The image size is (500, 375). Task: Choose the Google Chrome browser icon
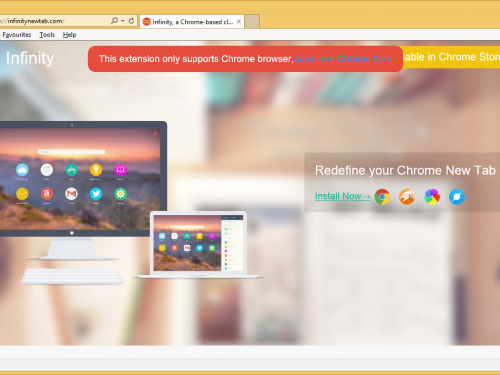382,197
